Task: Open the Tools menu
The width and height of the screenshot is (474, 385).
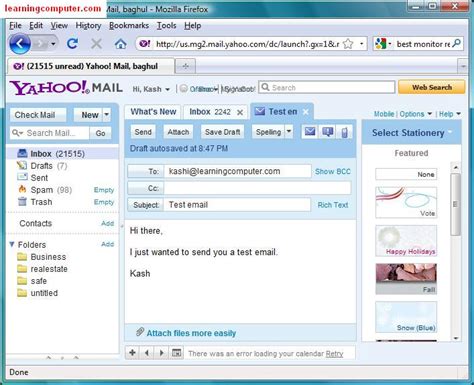Action: [x=167, y=26]
